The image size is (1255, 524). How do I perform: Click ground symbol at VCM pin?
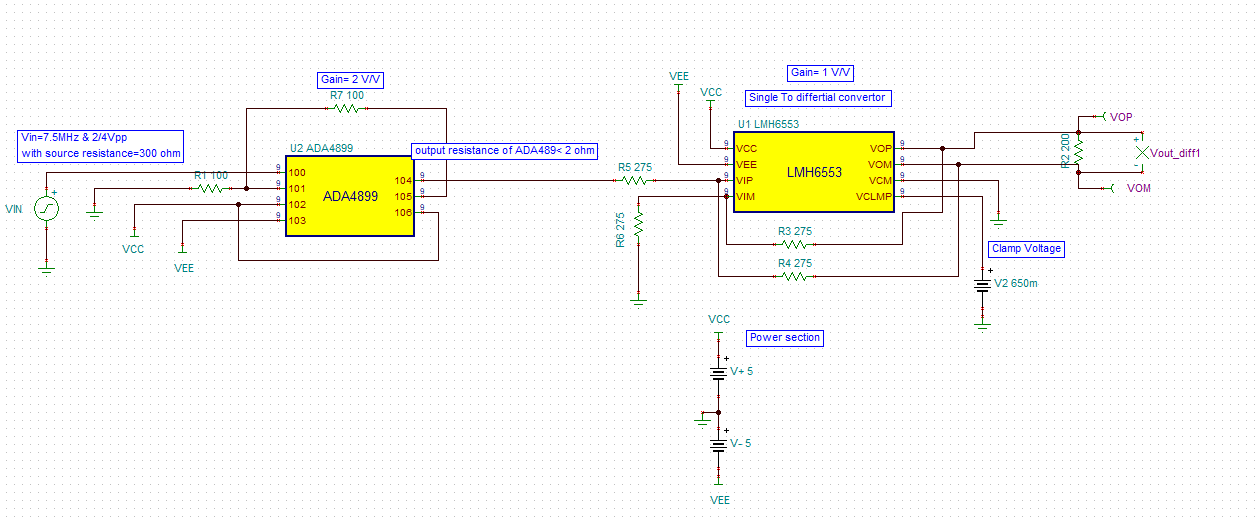point(998,219)
